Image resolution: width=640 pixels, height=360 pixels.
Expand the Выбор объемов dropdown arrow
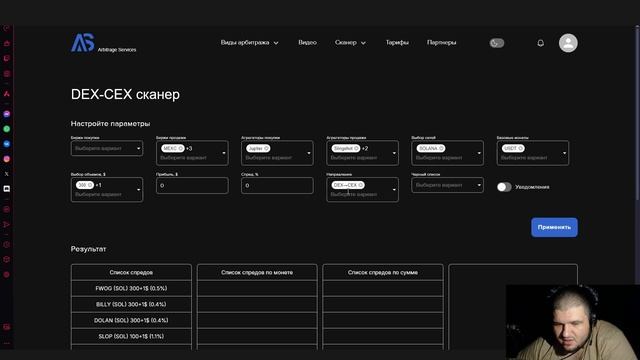tap(138, 190)
